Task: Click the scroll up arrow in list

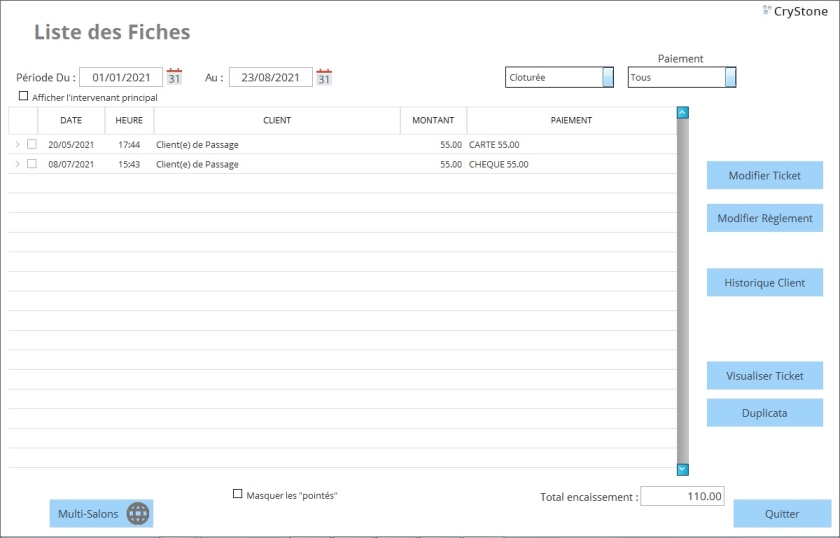Action: pyautogui.click(x=683, y=113)
